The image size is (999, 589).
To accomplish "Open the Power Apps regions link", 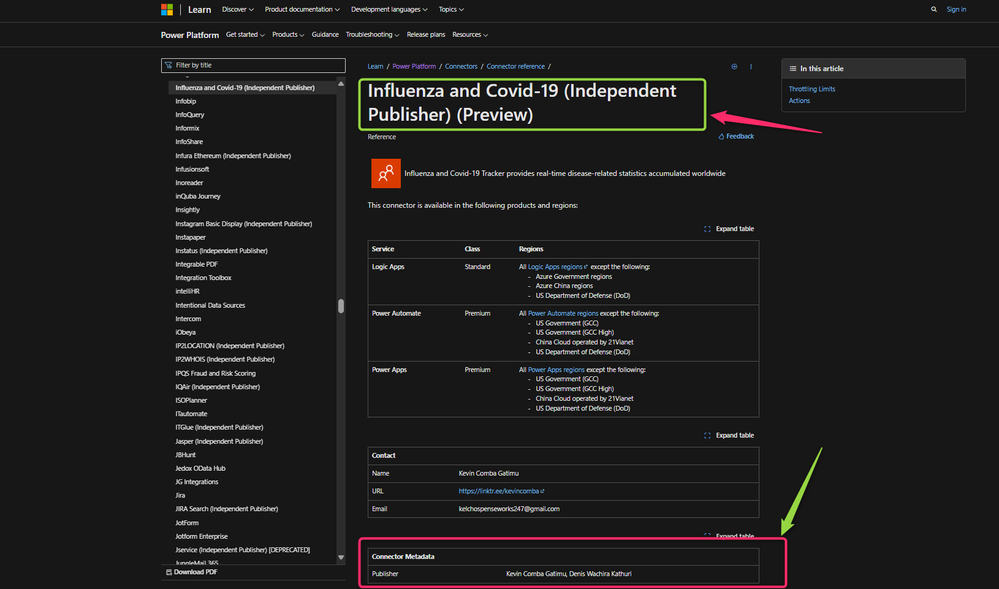I will (x=556, y=370).
